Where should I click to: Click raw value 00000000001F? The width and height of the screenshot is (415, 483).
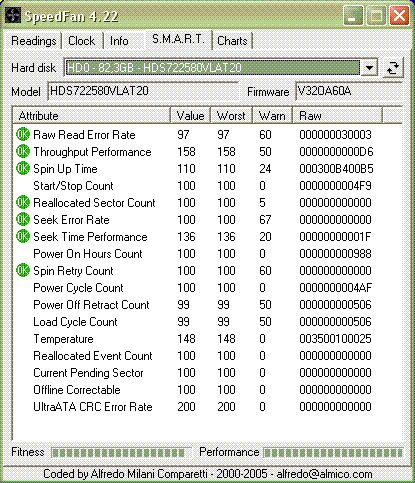335,237
